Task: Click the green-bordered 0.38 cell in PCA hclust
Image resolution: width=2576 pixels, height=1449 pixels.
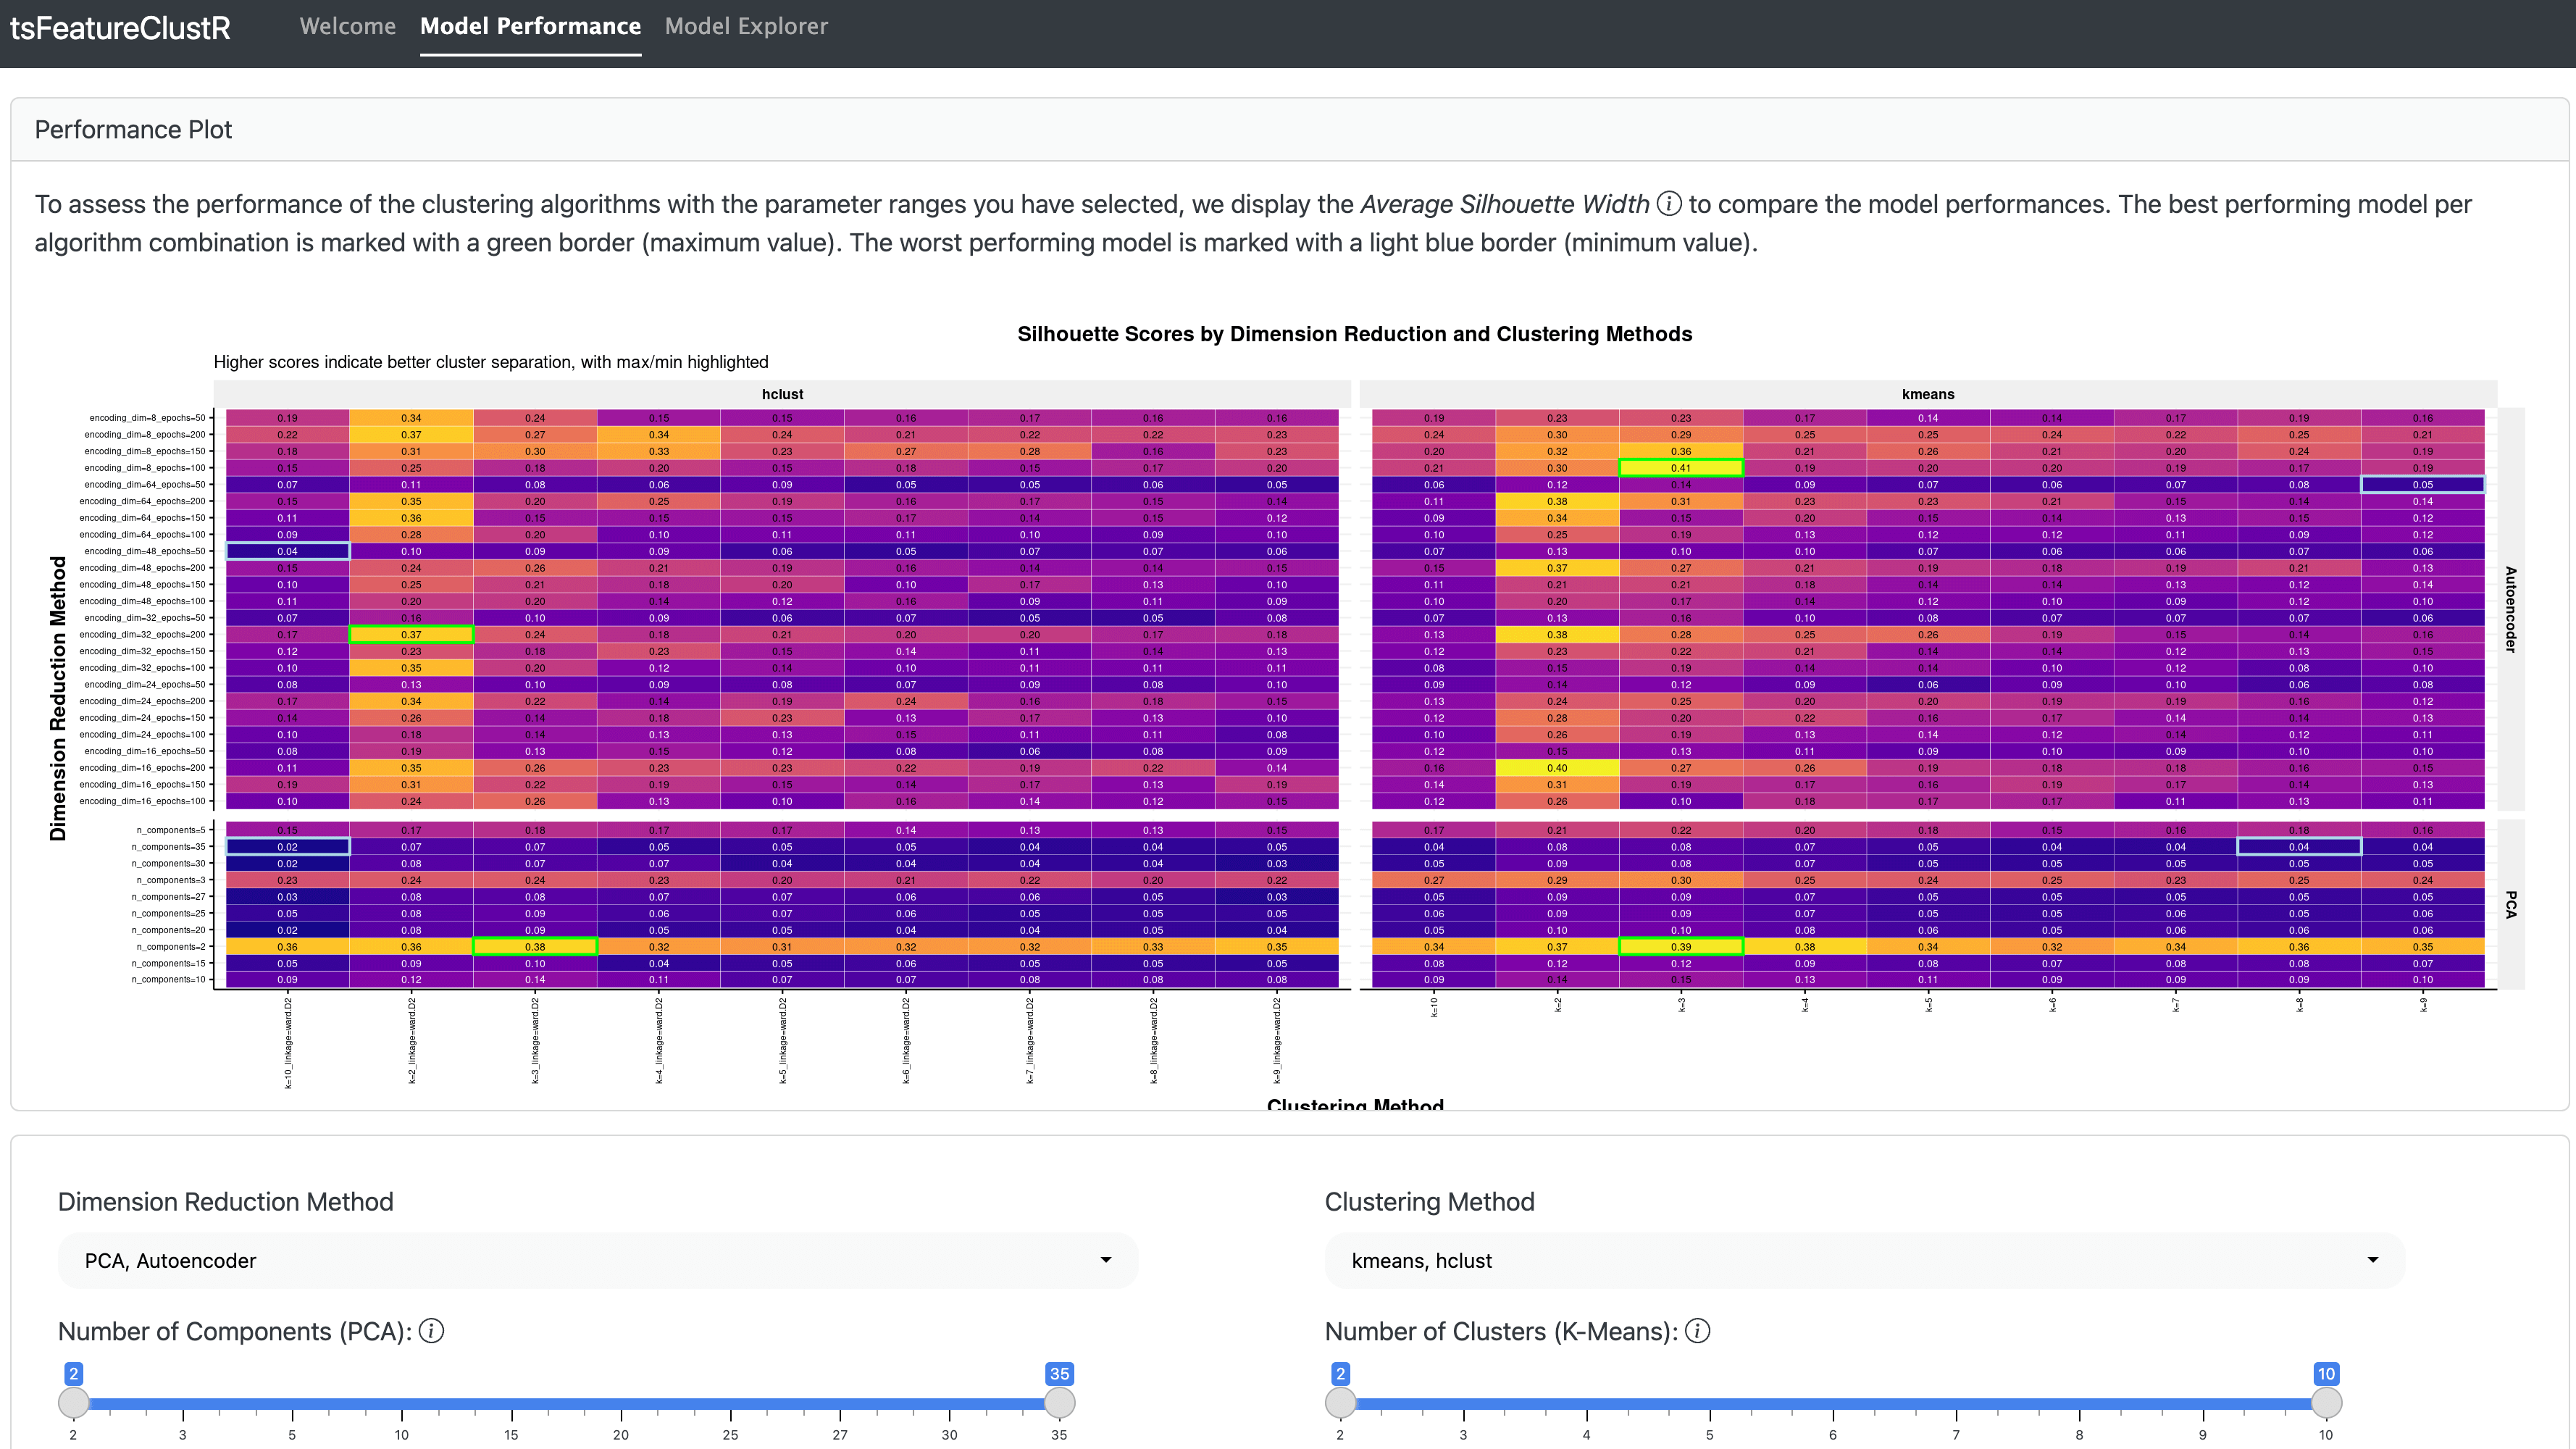Action: tap(535, 946)
